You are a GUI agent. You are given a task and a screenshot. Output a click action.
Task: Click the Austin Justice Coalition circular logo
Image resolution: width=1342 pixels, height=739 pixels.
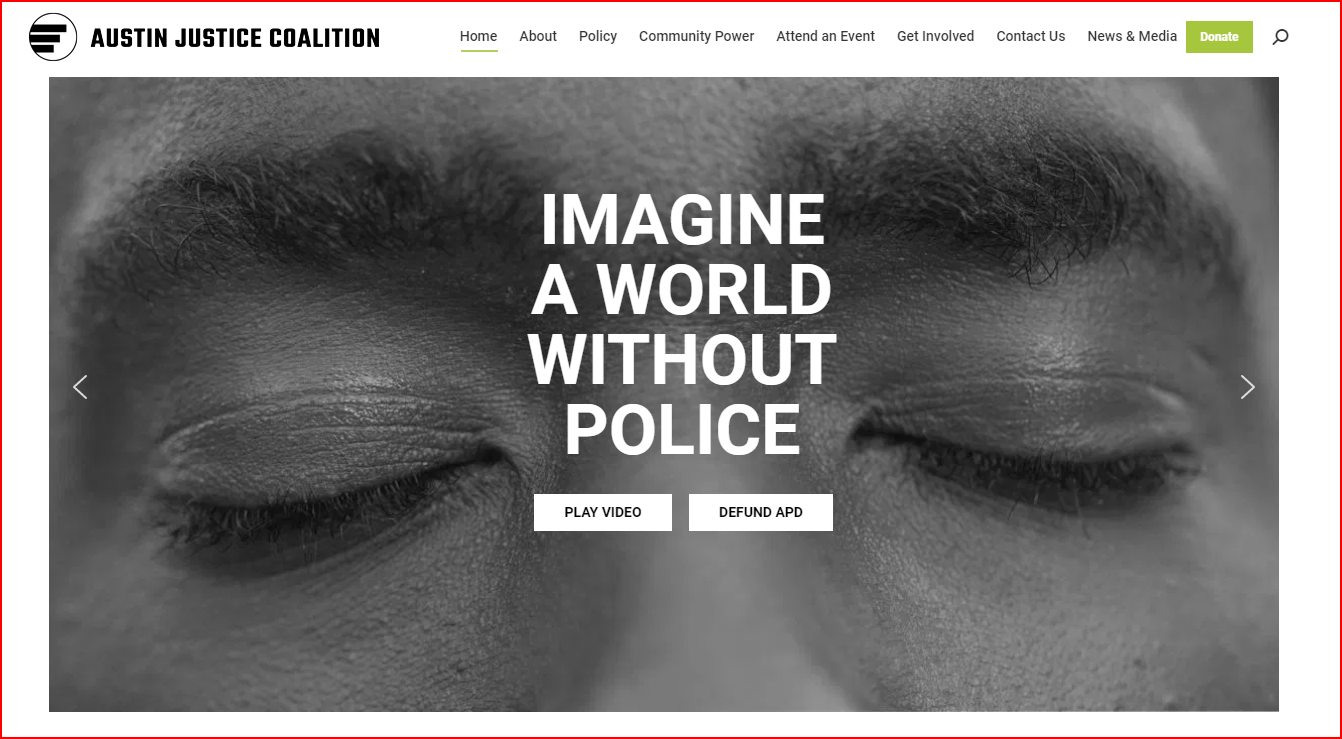coord(53,37)
